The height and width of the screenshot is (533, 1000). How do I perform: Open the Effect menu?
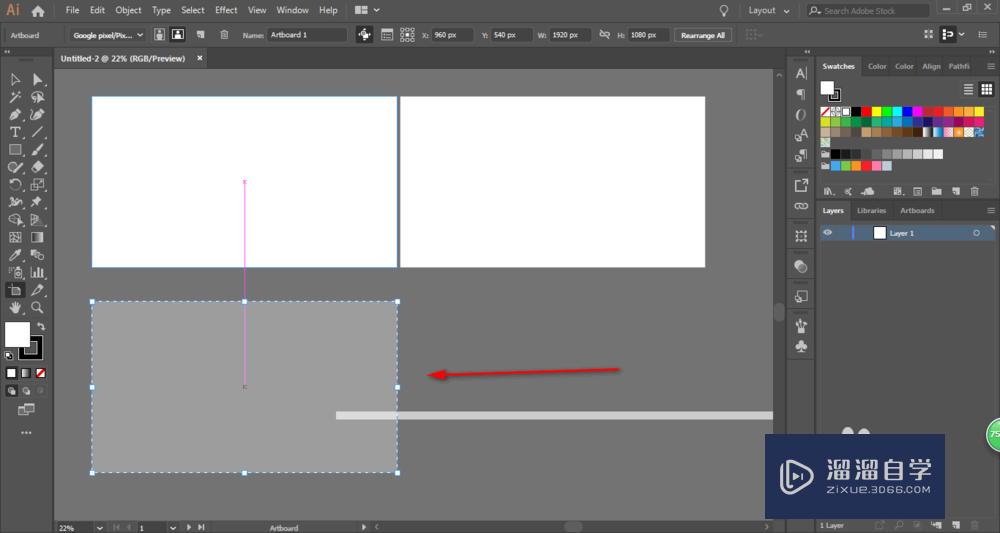[226, 10]
